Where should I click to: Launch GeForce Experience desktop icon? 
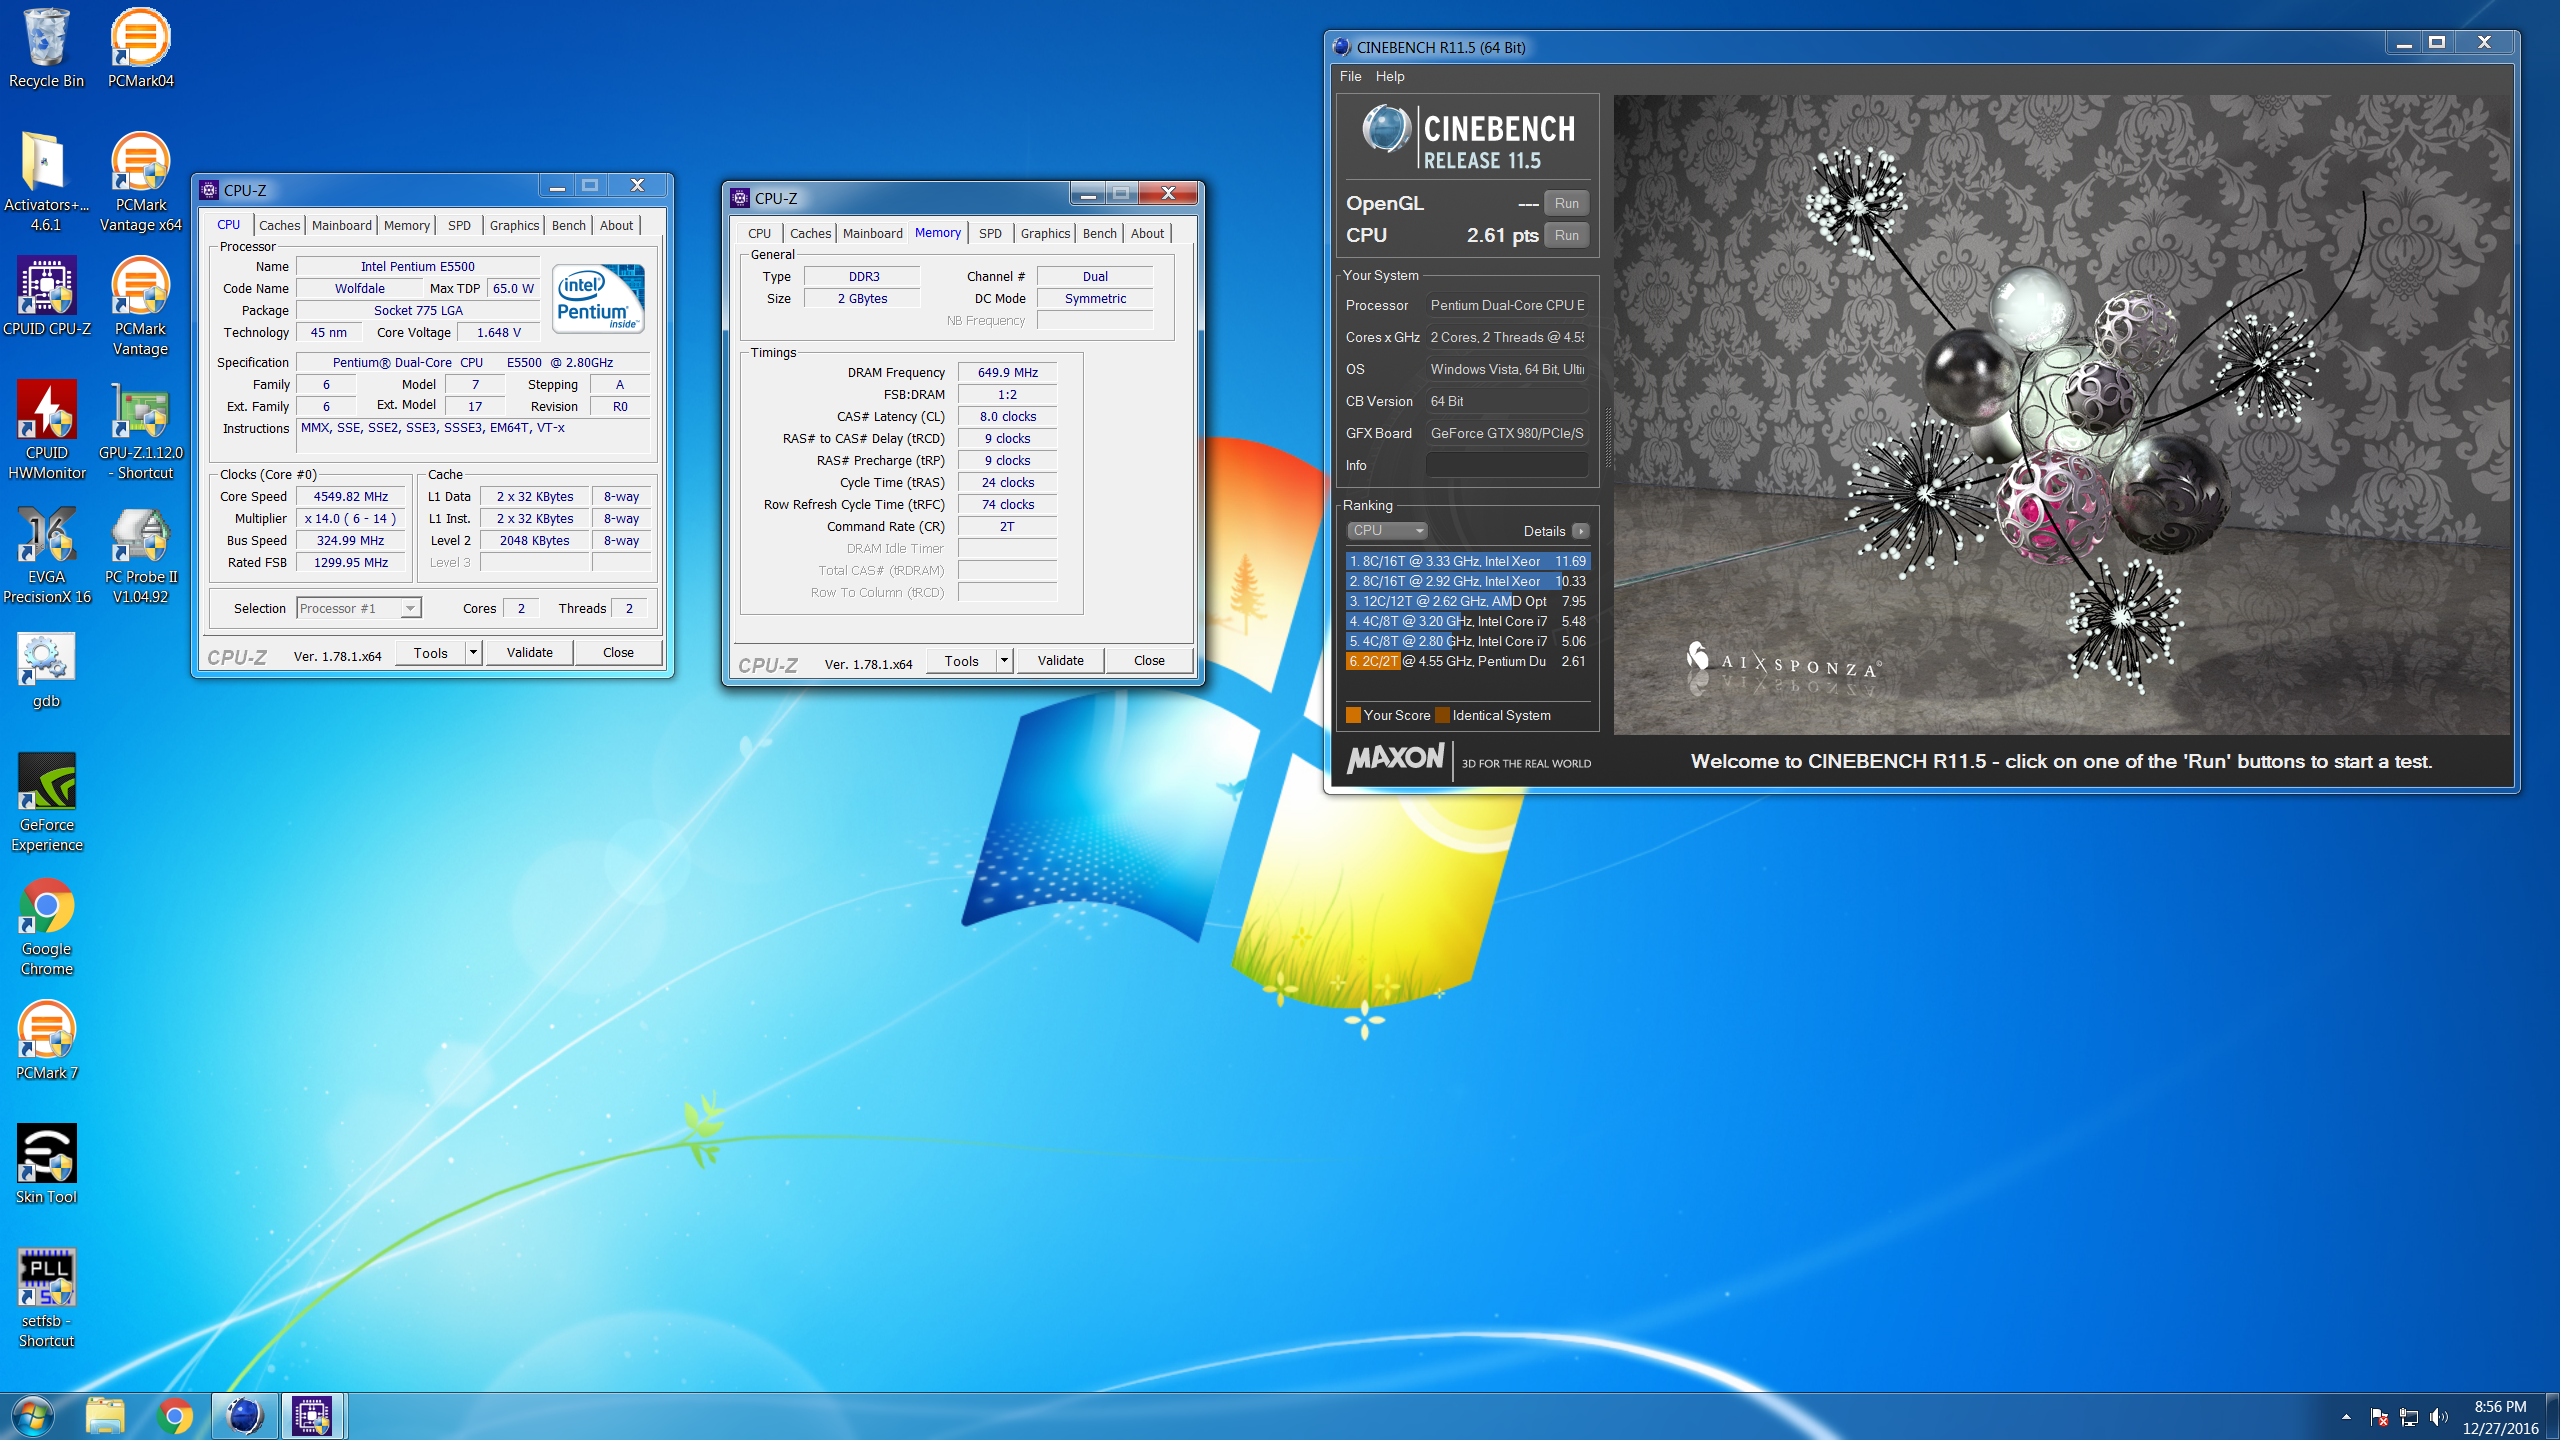pyautogui.click(x=46, y=802)
